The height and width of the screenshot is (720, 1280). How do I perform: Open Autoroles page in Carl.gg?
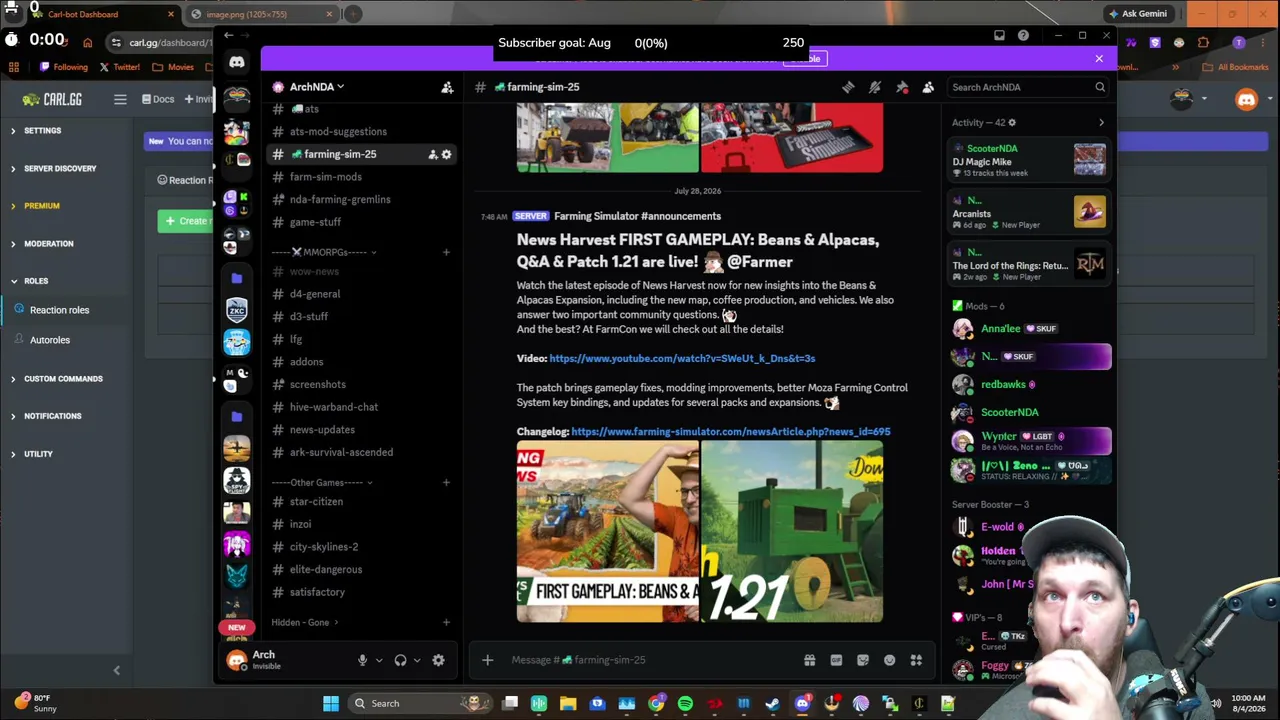click(50, 340)
